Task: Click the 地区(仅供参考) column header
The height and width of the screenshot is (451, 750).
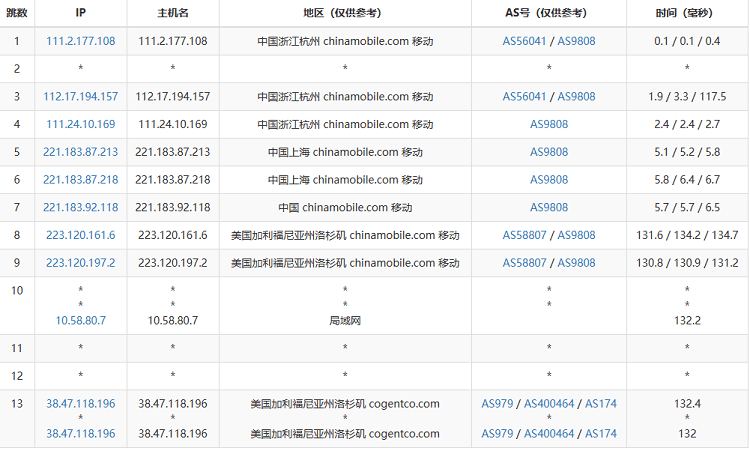Action: pos(345,13)
